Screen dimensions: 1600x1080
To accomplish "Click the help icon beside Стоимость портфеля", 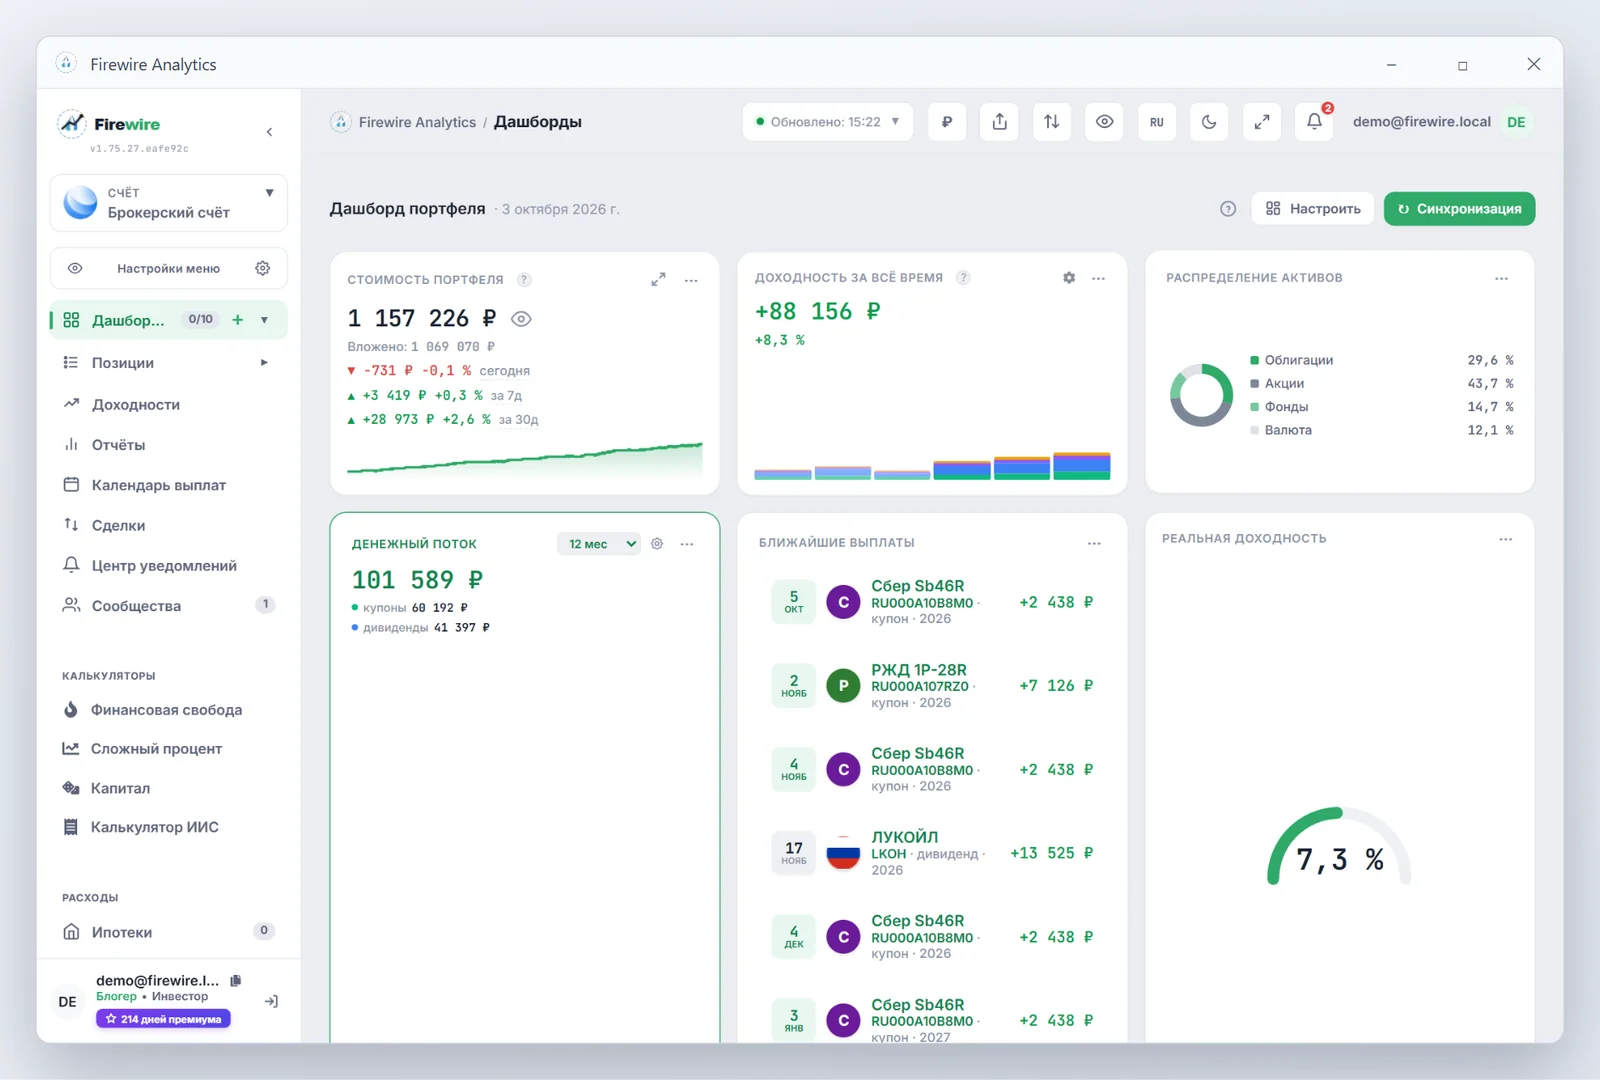I will click(x=524, y=280).
